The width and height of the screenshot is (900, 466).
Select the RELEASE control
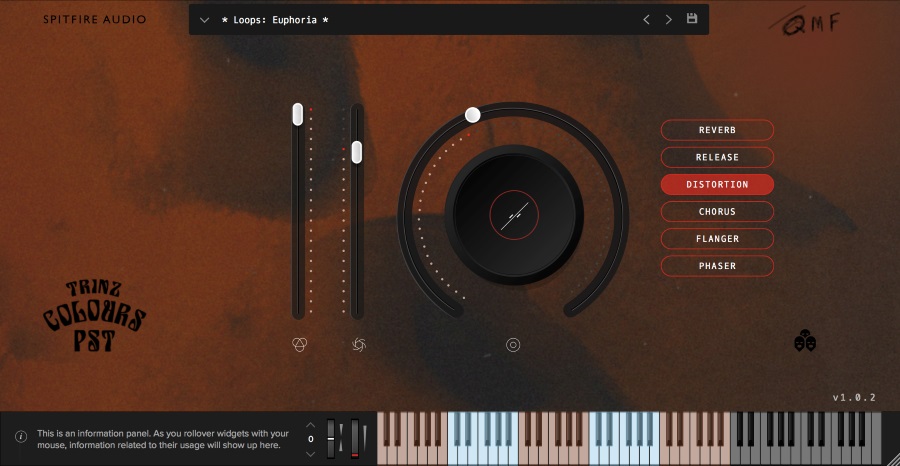(717, 157)
